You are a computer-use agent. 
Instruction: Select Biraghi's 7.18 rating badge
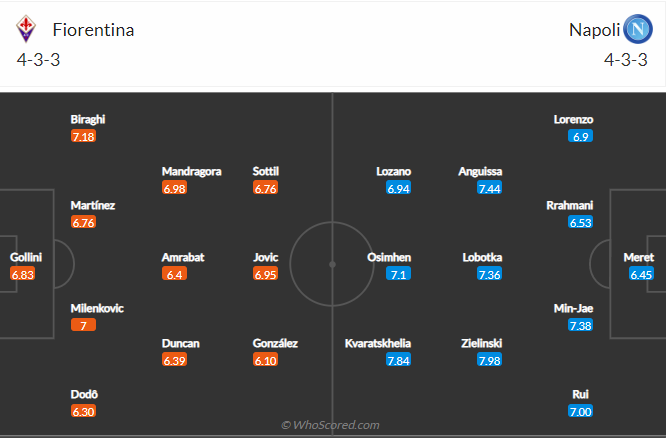83,136
